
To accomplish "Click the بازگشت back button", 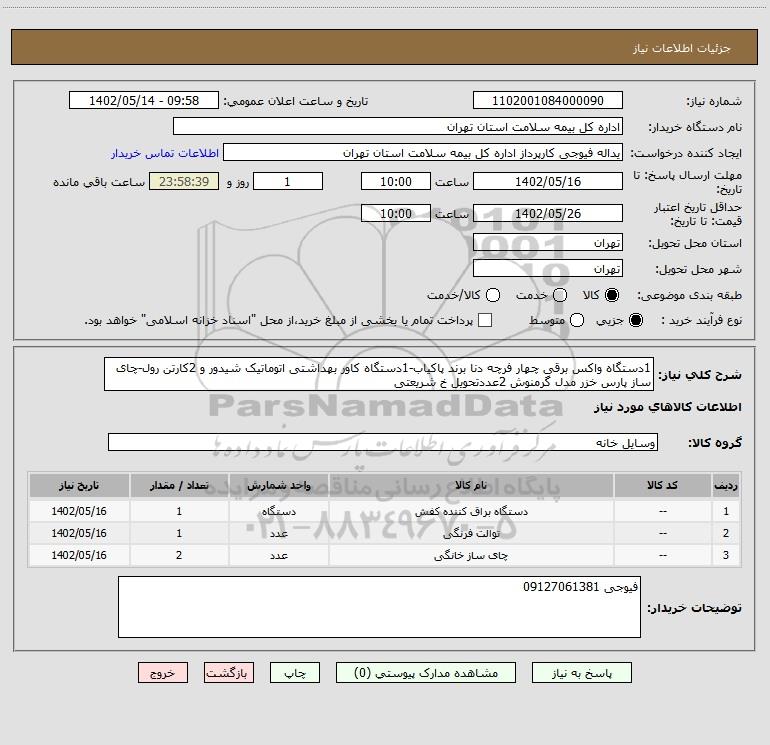I will (x=229, y=673).
